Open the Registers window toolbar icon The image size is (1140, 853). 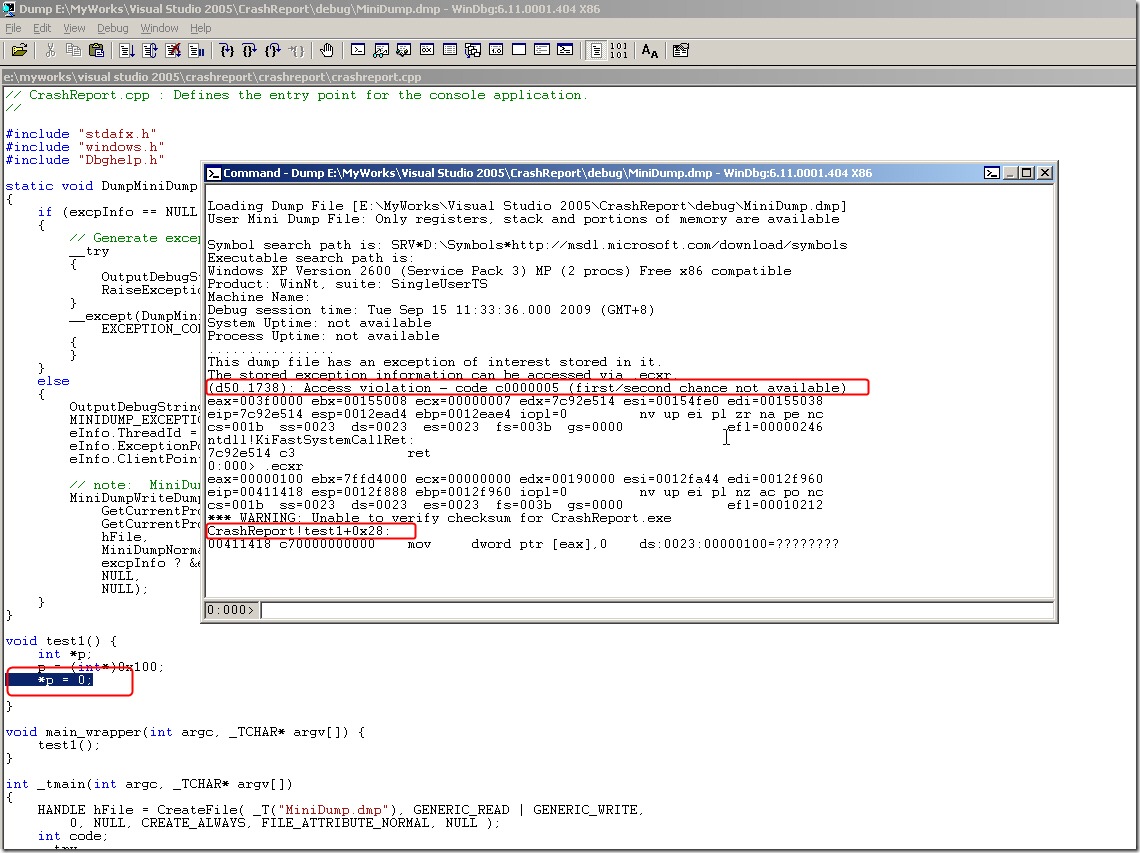coord(427,50)
